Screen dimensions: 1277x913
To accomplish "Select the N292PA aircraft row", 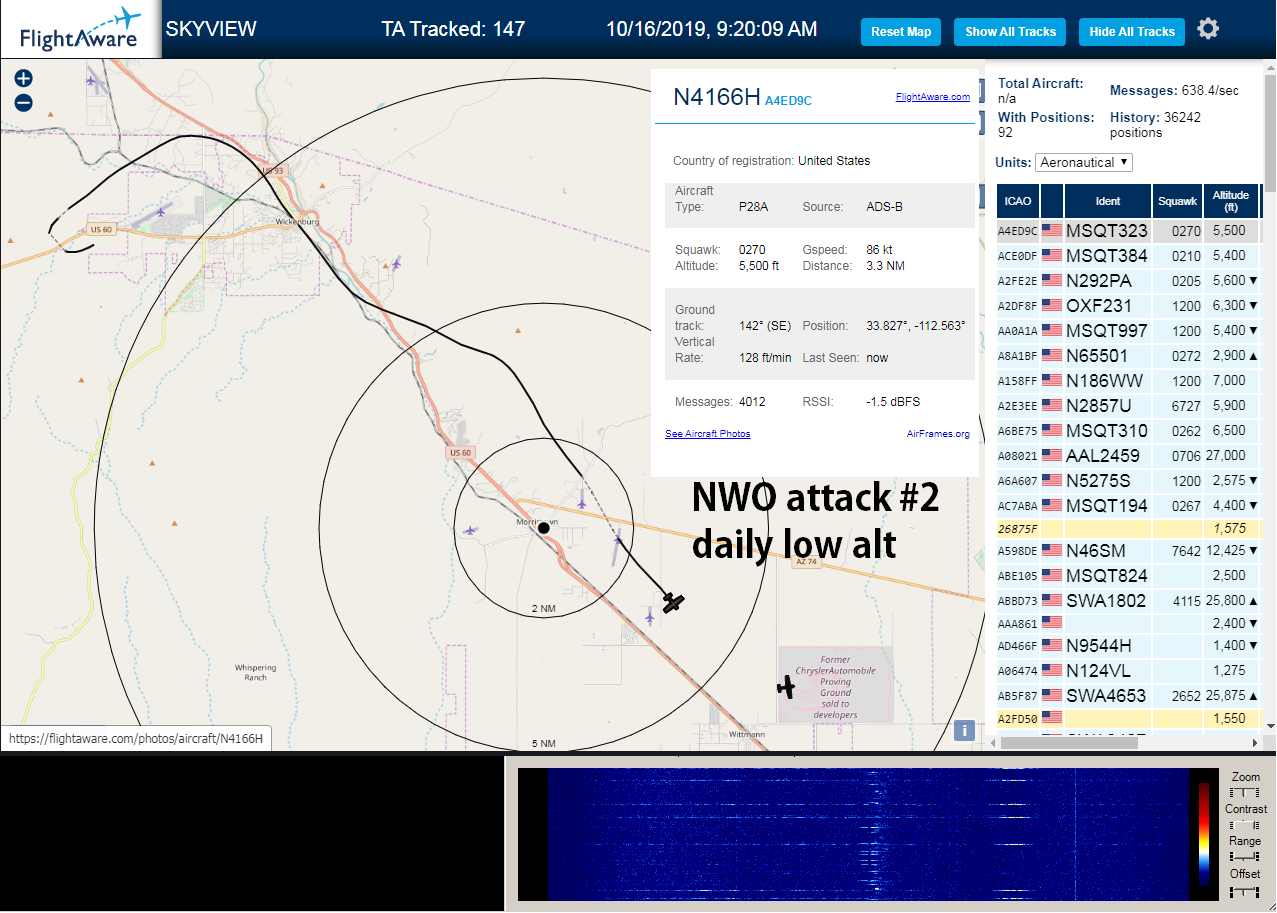I will point(1128,281).
